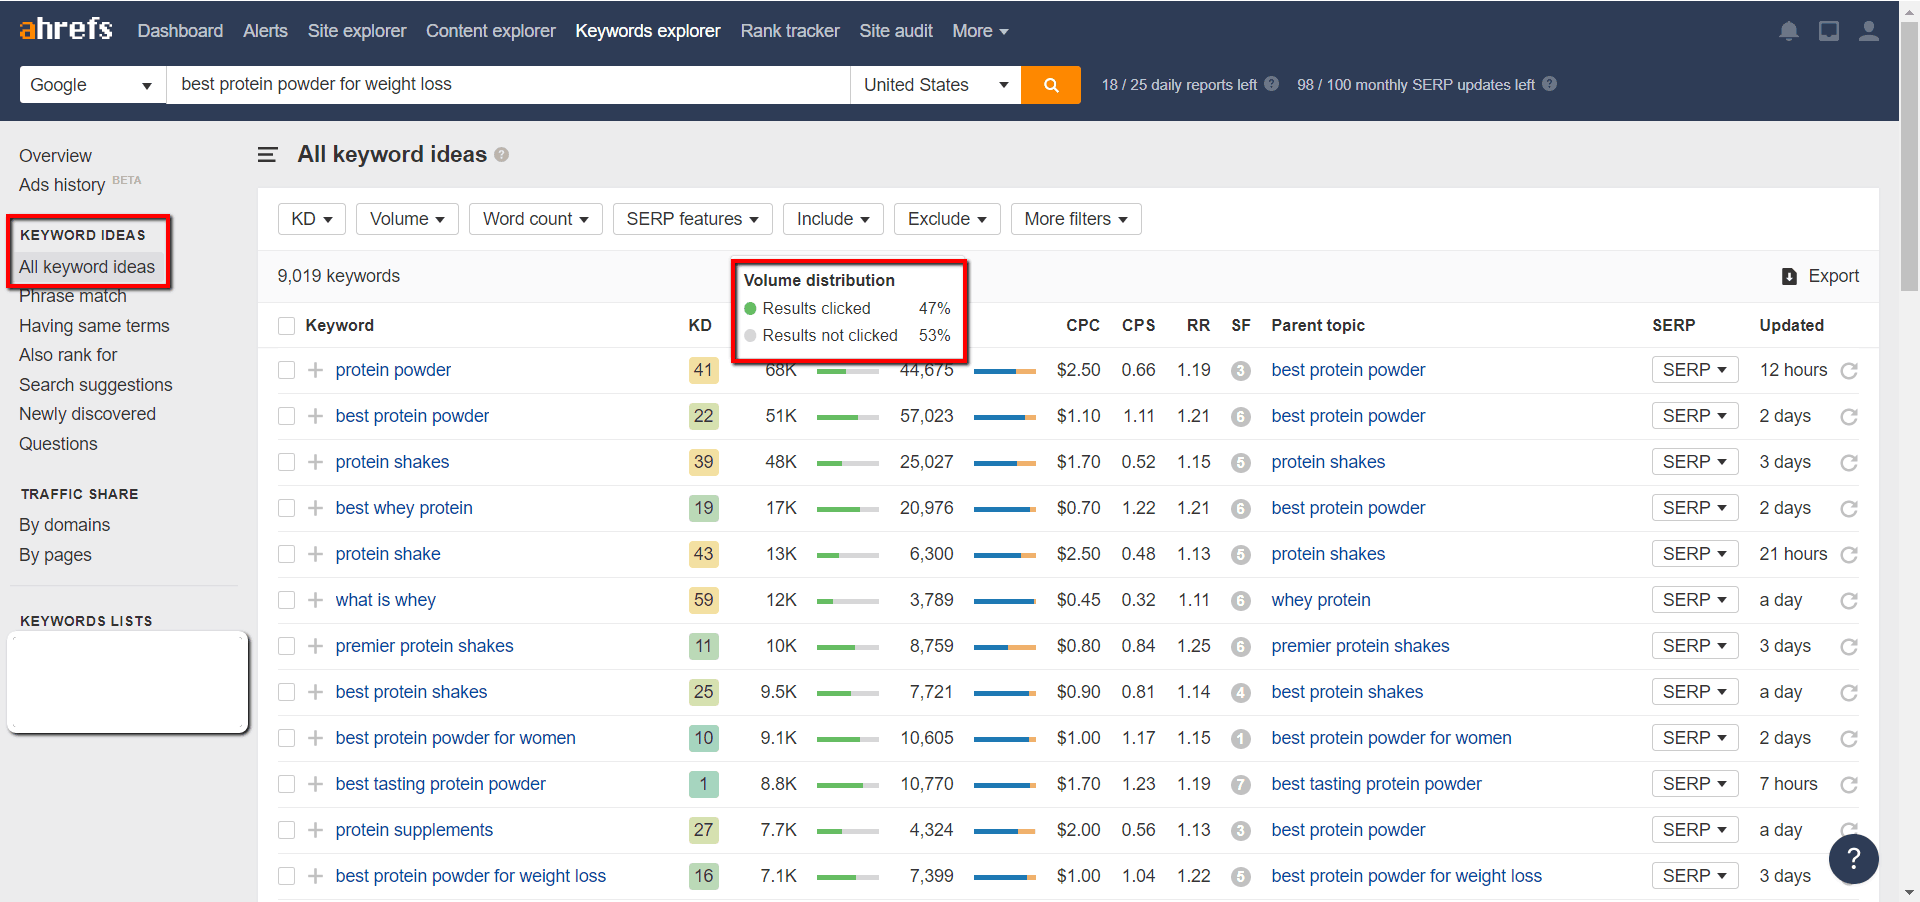Viewport: 1920px width, 902px height.
Task: Add premier protein shakes with plus icon
Action: pos(315,646)
